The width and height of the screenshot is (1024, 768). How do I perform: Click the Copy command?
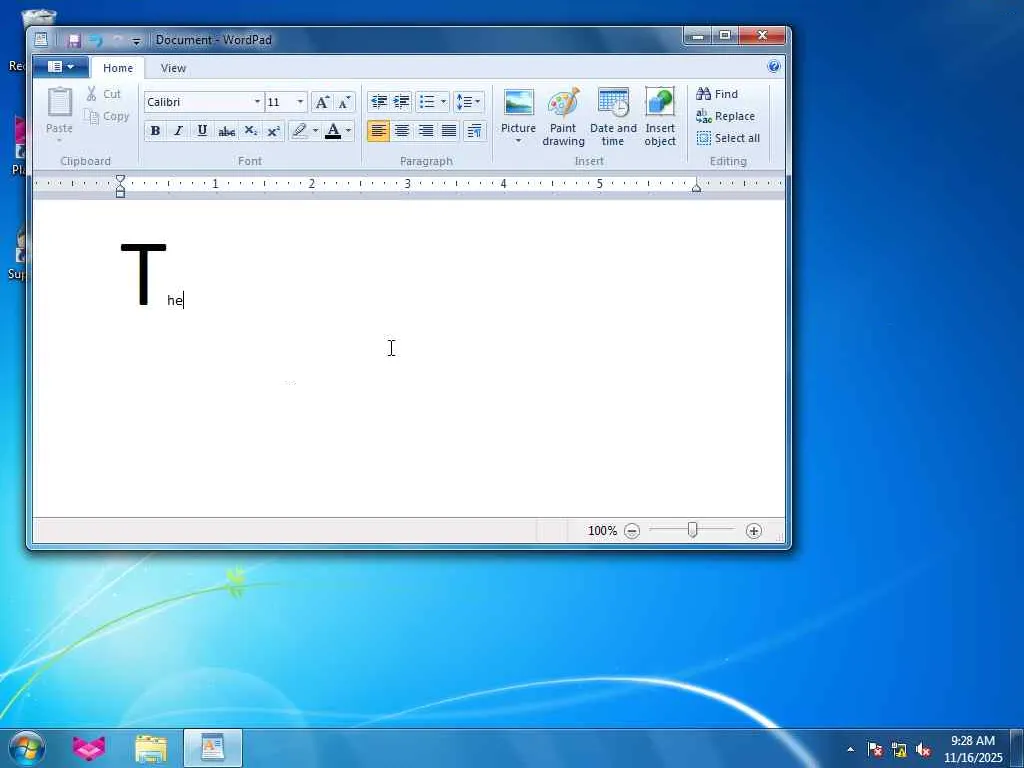pos(106,116)
